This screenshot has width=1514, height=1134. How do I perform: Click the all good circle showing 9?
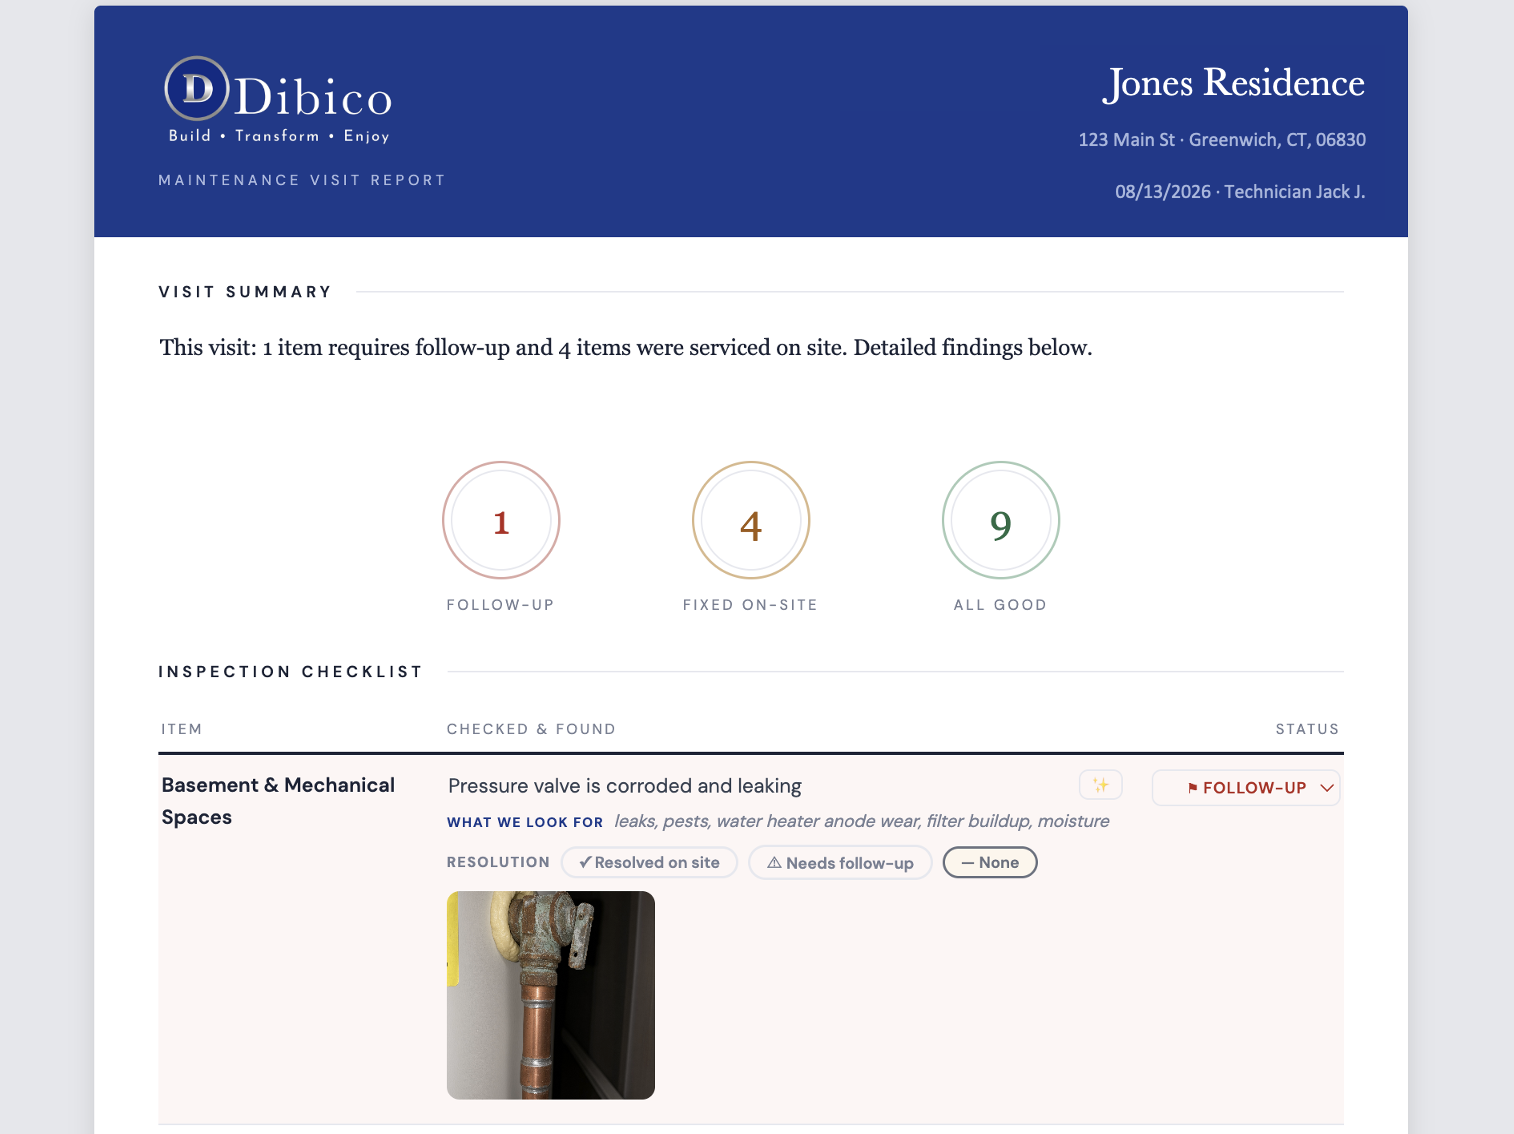click(1001, 520)
